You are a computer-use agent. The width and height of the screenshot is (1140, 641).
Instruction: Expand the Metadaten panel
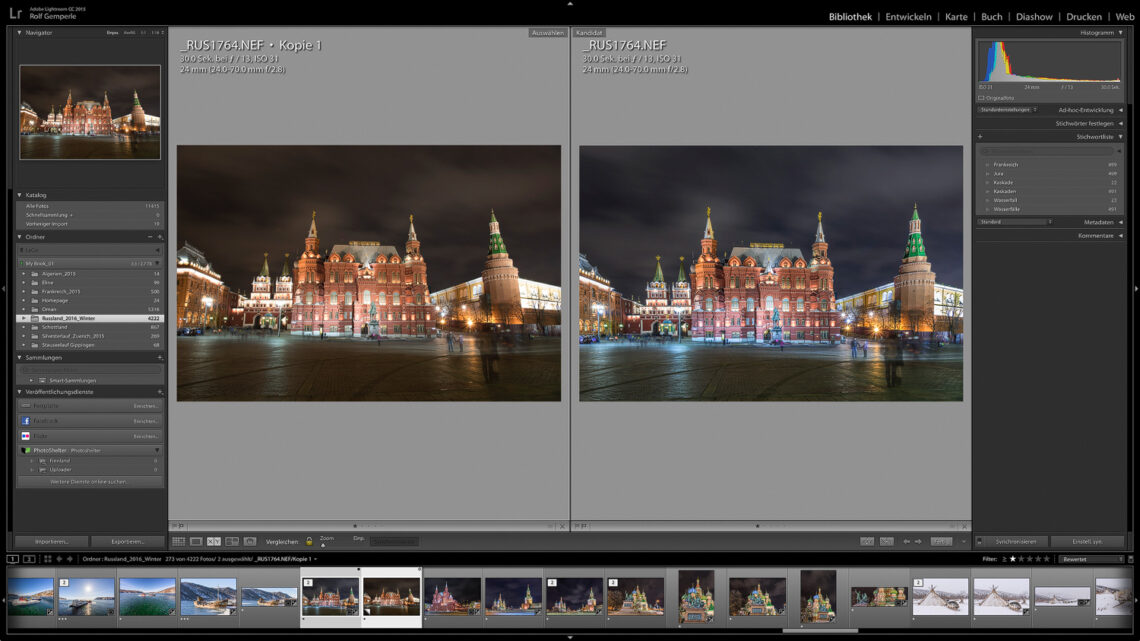(x=1120, y=222)
